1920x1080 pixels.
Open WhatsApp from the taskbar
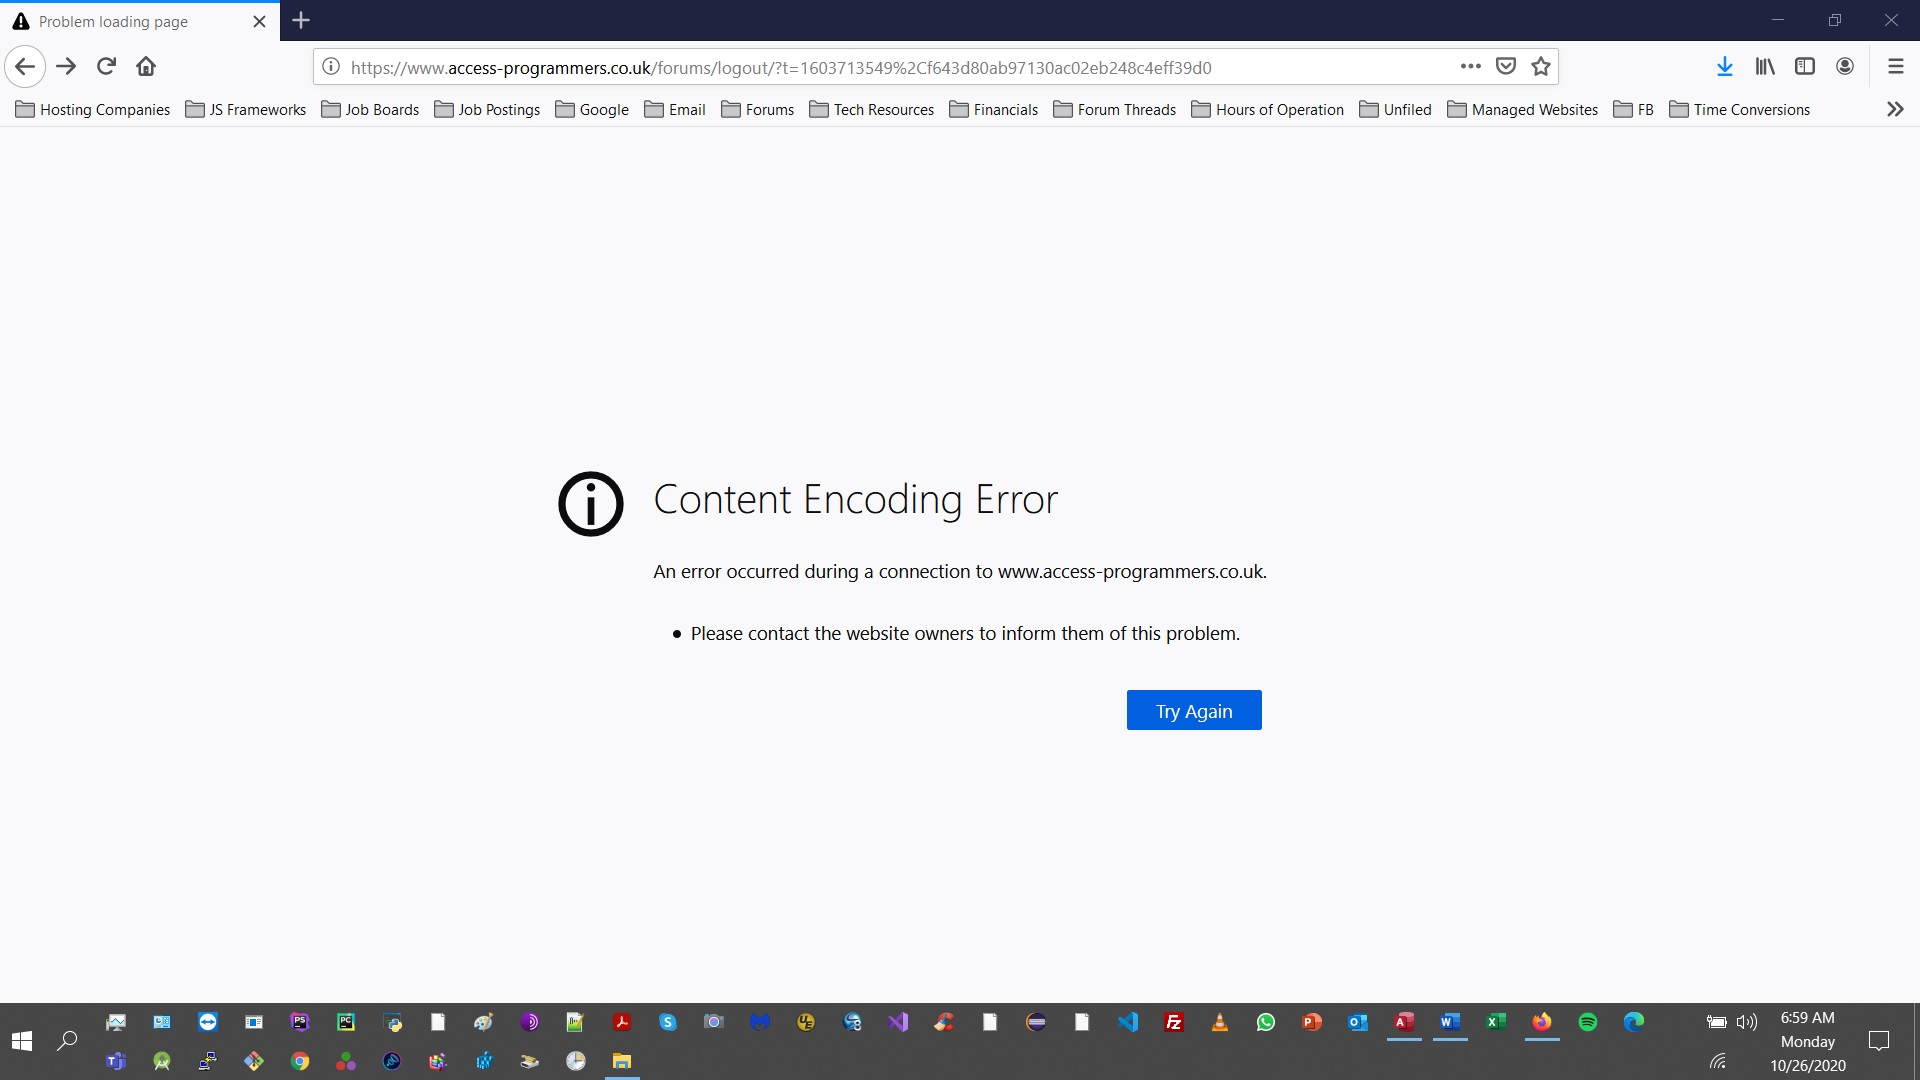pos(1266,1022)
